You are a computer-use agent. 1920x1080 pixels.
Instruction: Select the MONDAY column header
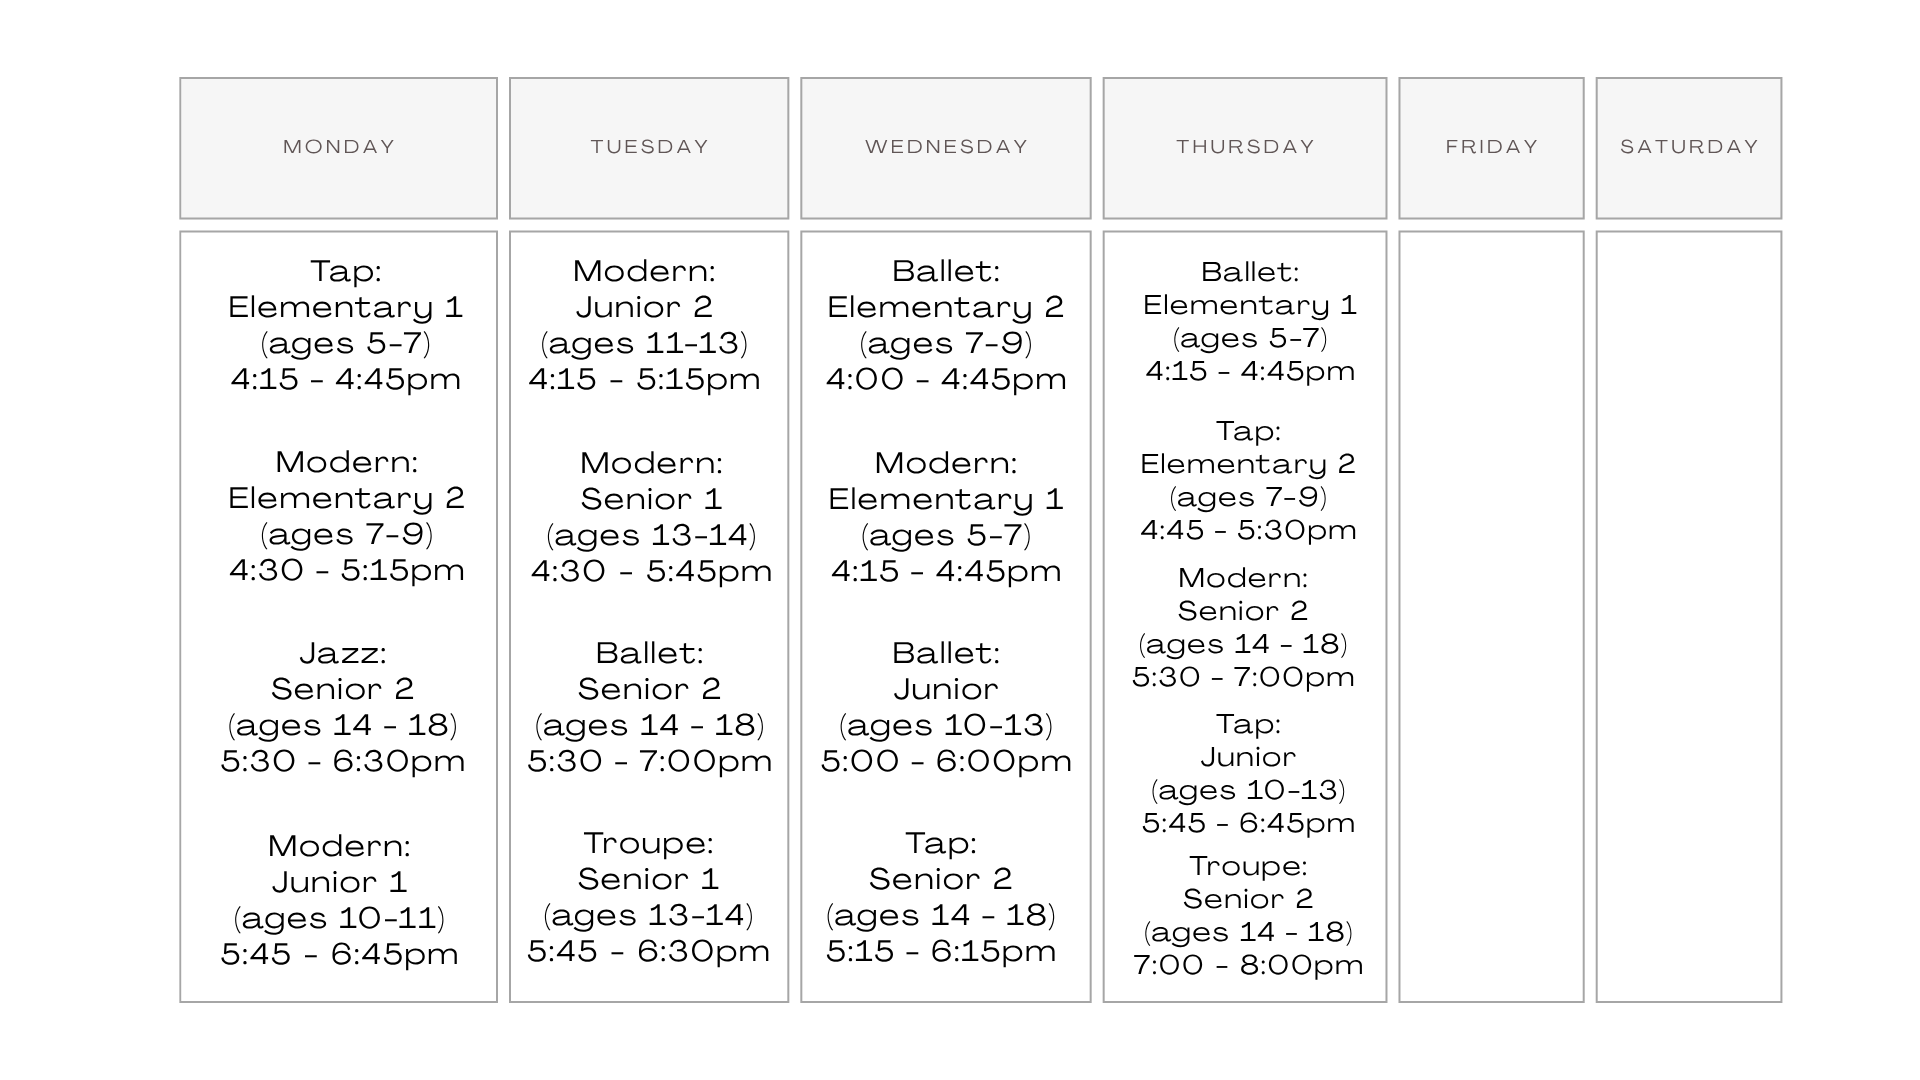click(x=338, y=148)
